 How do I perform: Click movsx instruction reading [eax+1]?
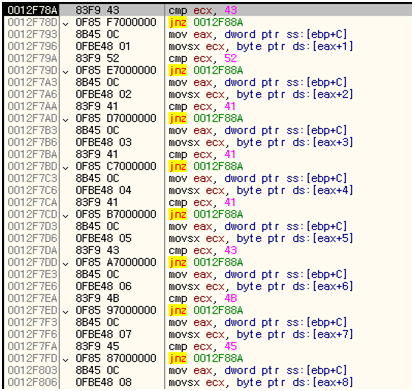point(261,46)
